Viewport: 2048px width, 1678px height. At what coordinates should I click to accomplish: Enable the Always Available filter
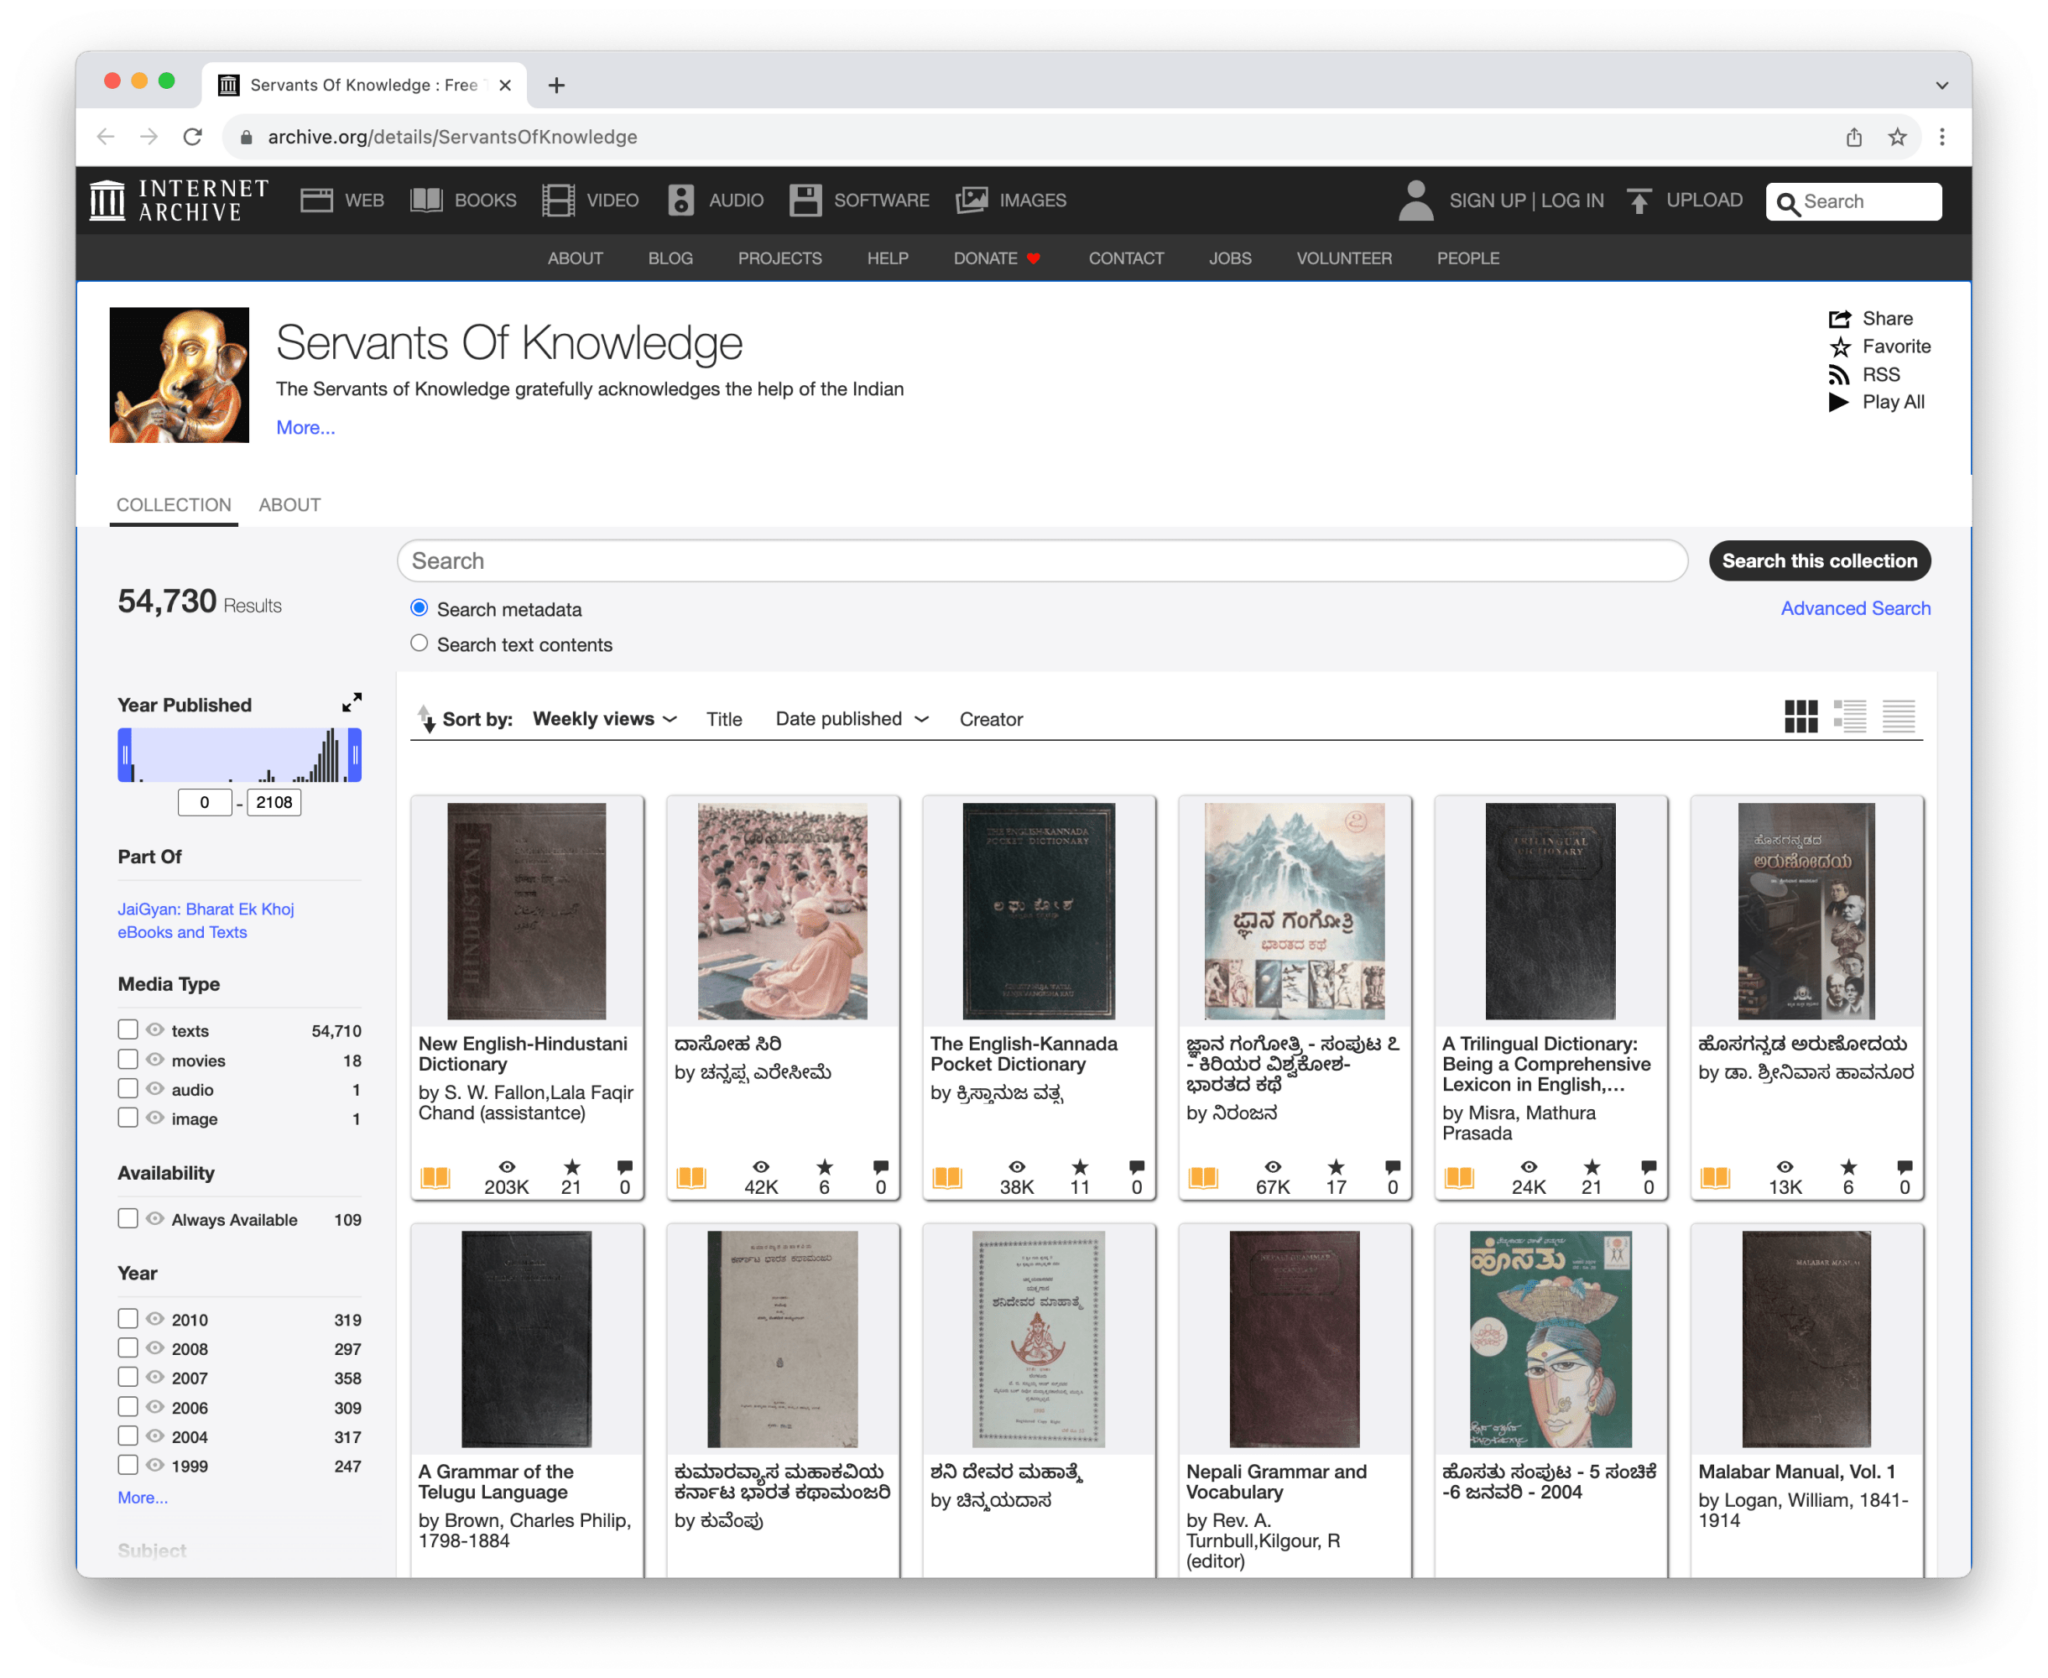tap(128, 1218)
